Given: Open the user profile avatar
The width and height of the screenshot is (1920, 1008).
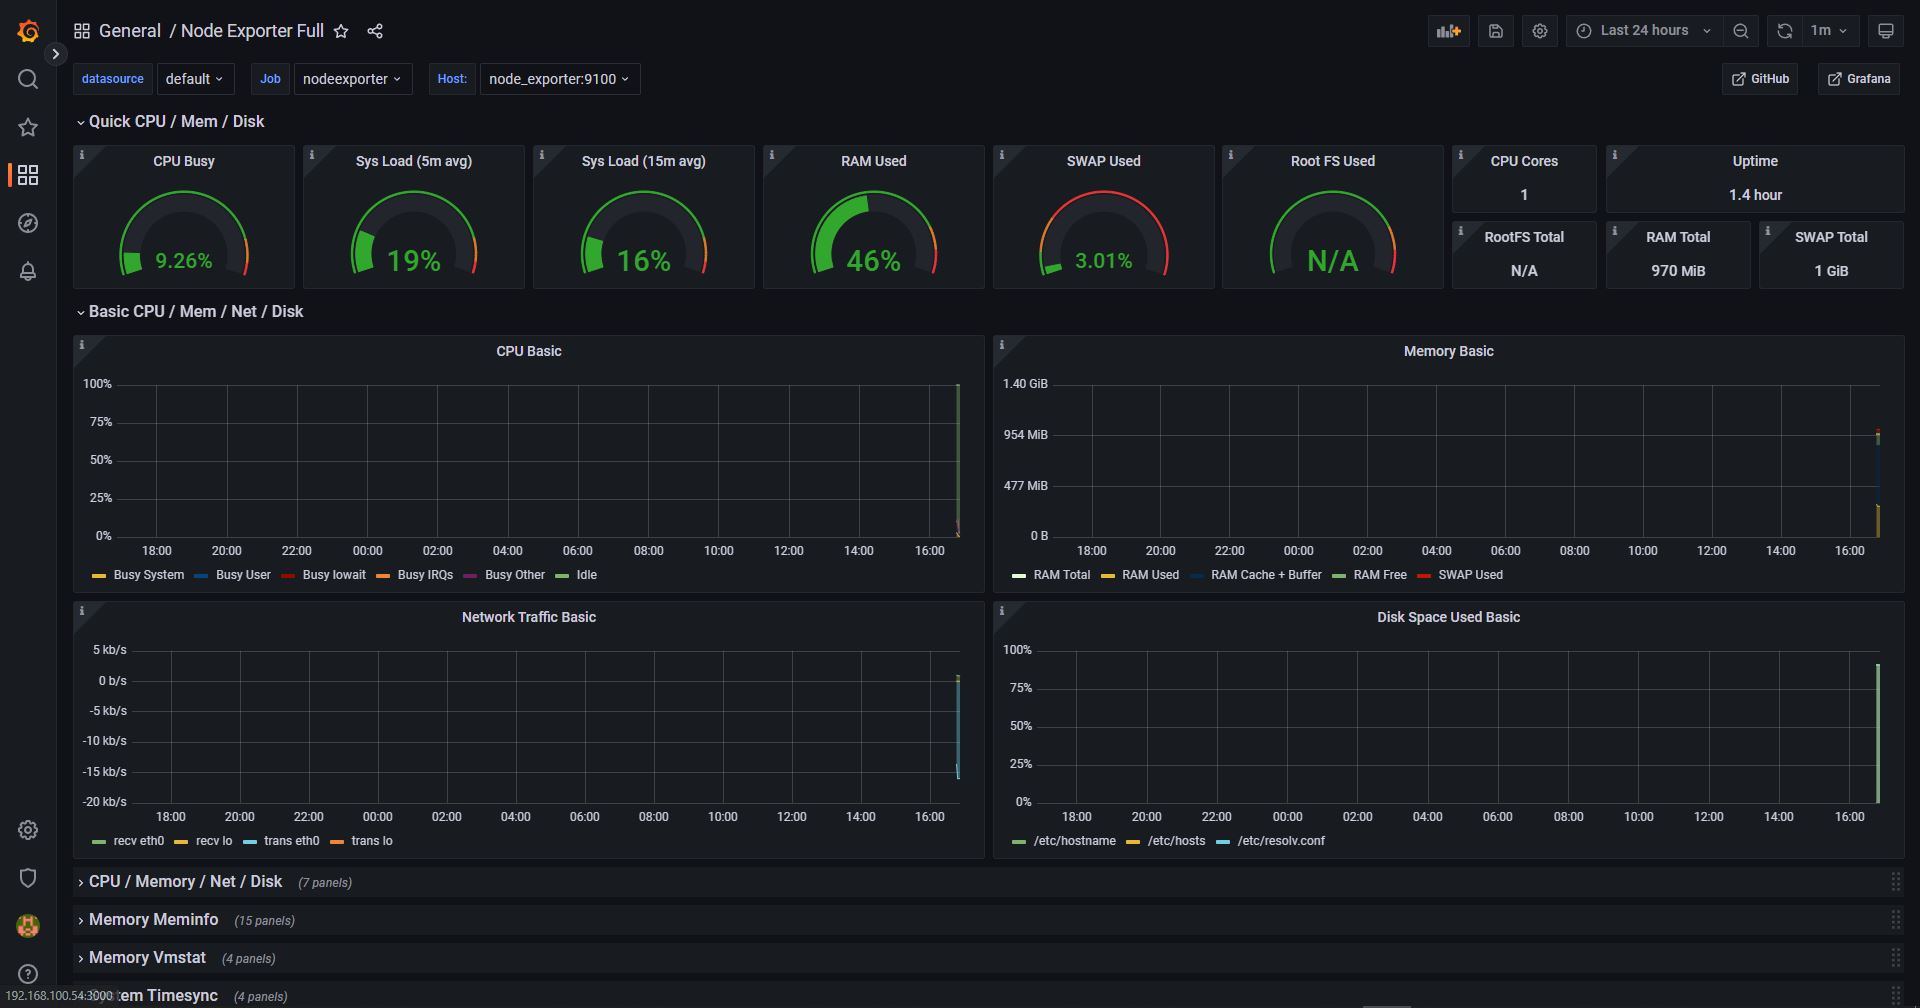Looking at the screenshot, I should (28, 926).
